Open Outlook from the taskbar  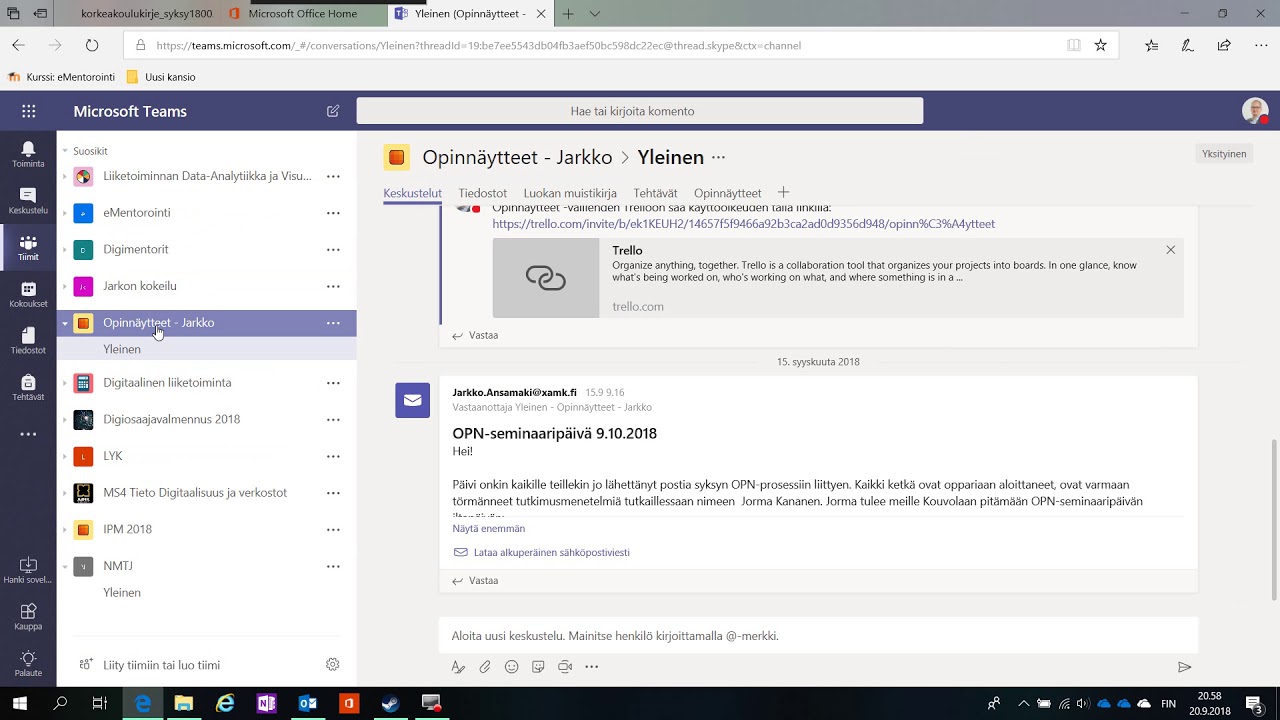point(307,704)
